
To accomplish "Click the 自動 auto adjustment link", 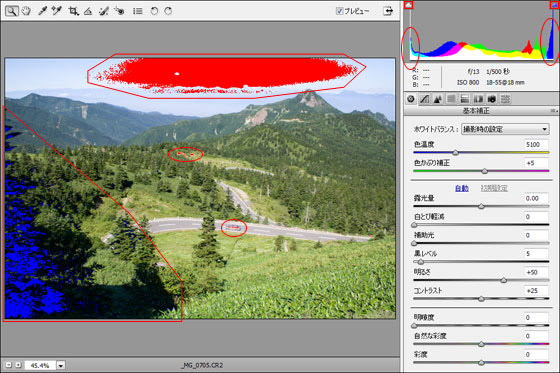I will click(462, 188).
